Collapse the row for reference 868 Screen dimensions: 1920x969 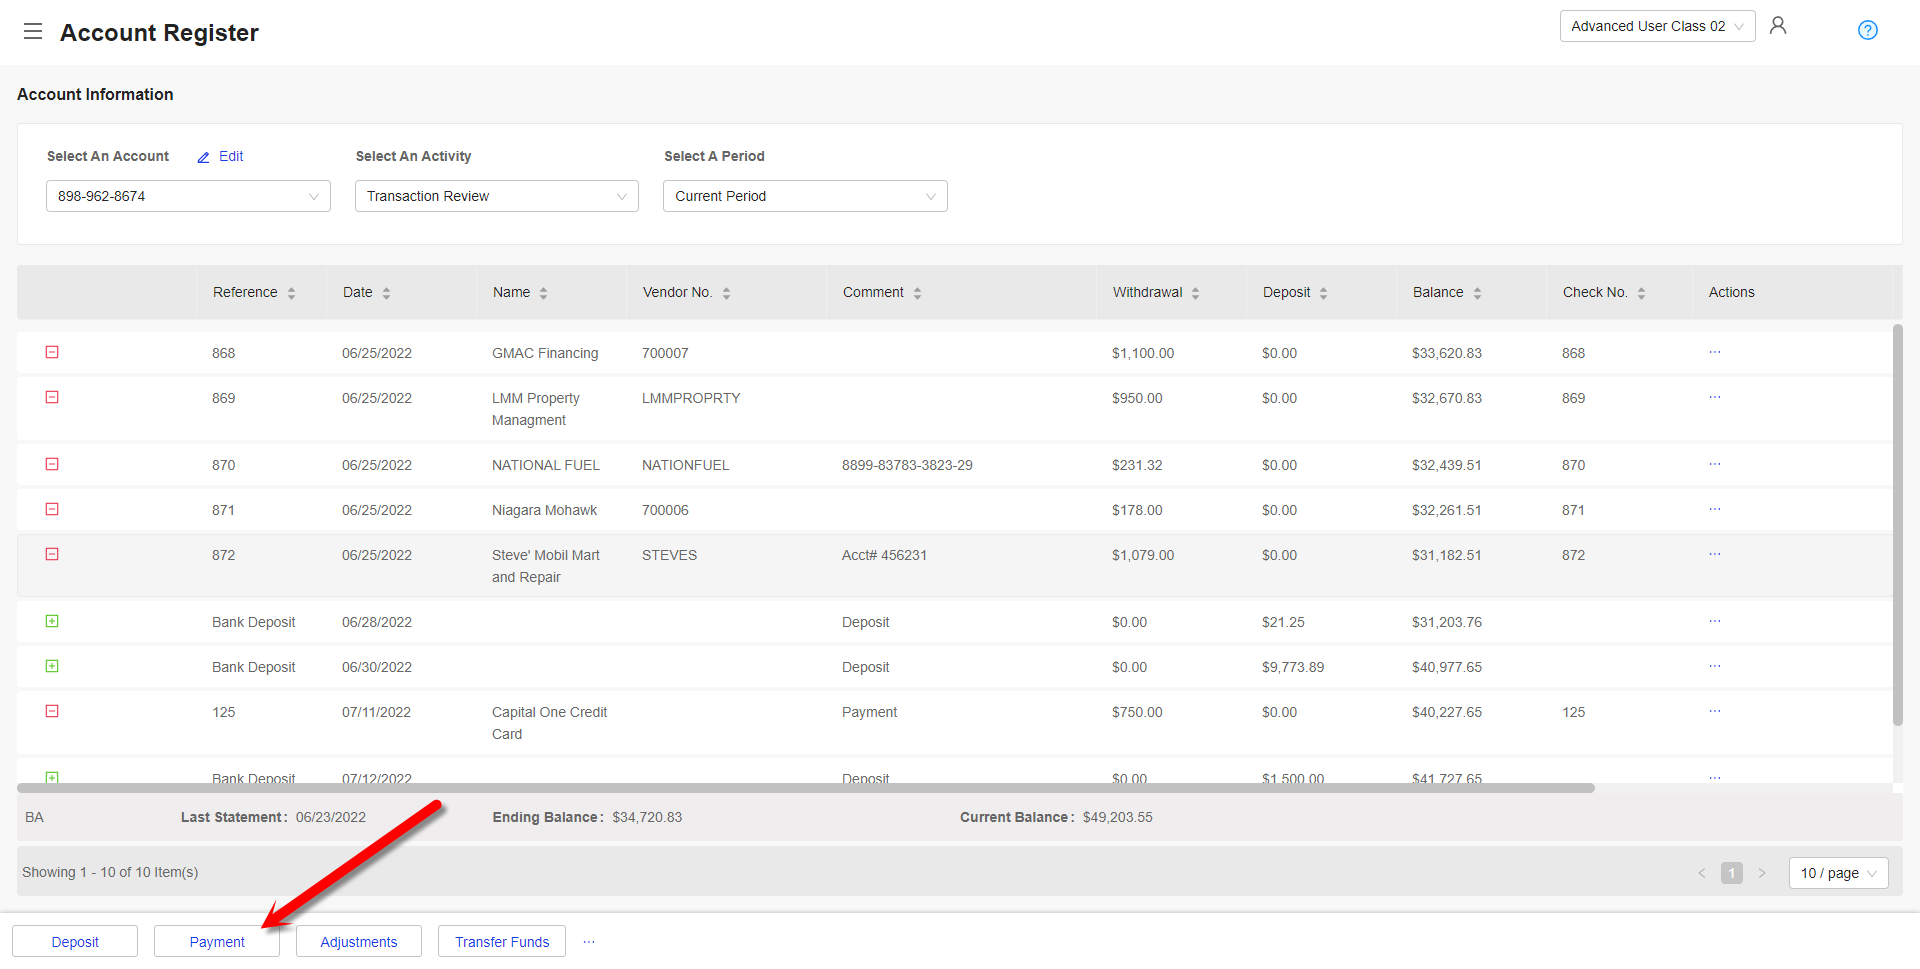point(52,352)
